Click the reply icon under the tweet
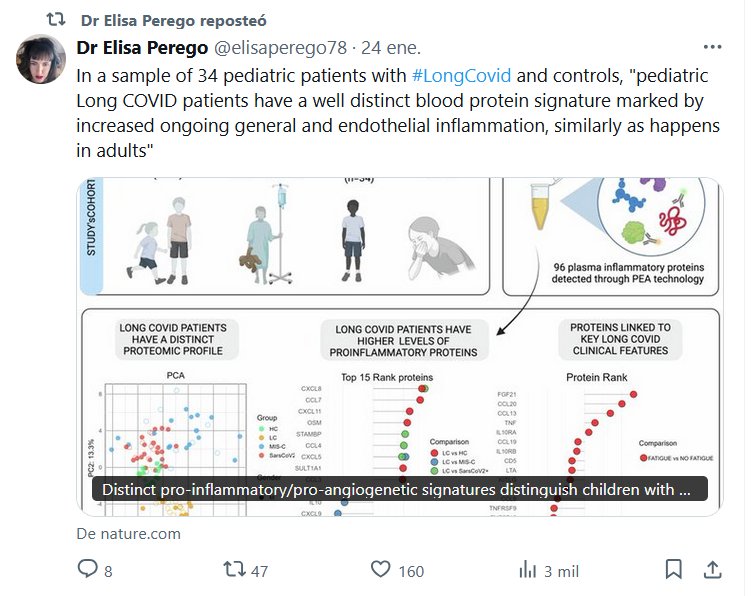Screen dimensions: 756x596 point(89,569)
